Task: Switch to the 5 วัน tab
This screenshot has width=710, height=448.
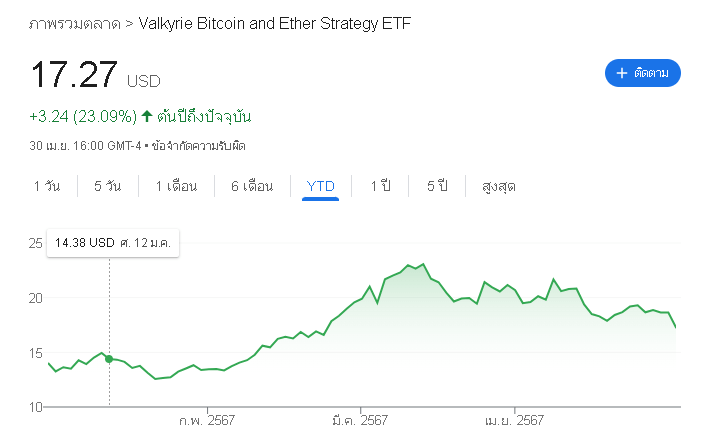Action: tap(108, 186)
